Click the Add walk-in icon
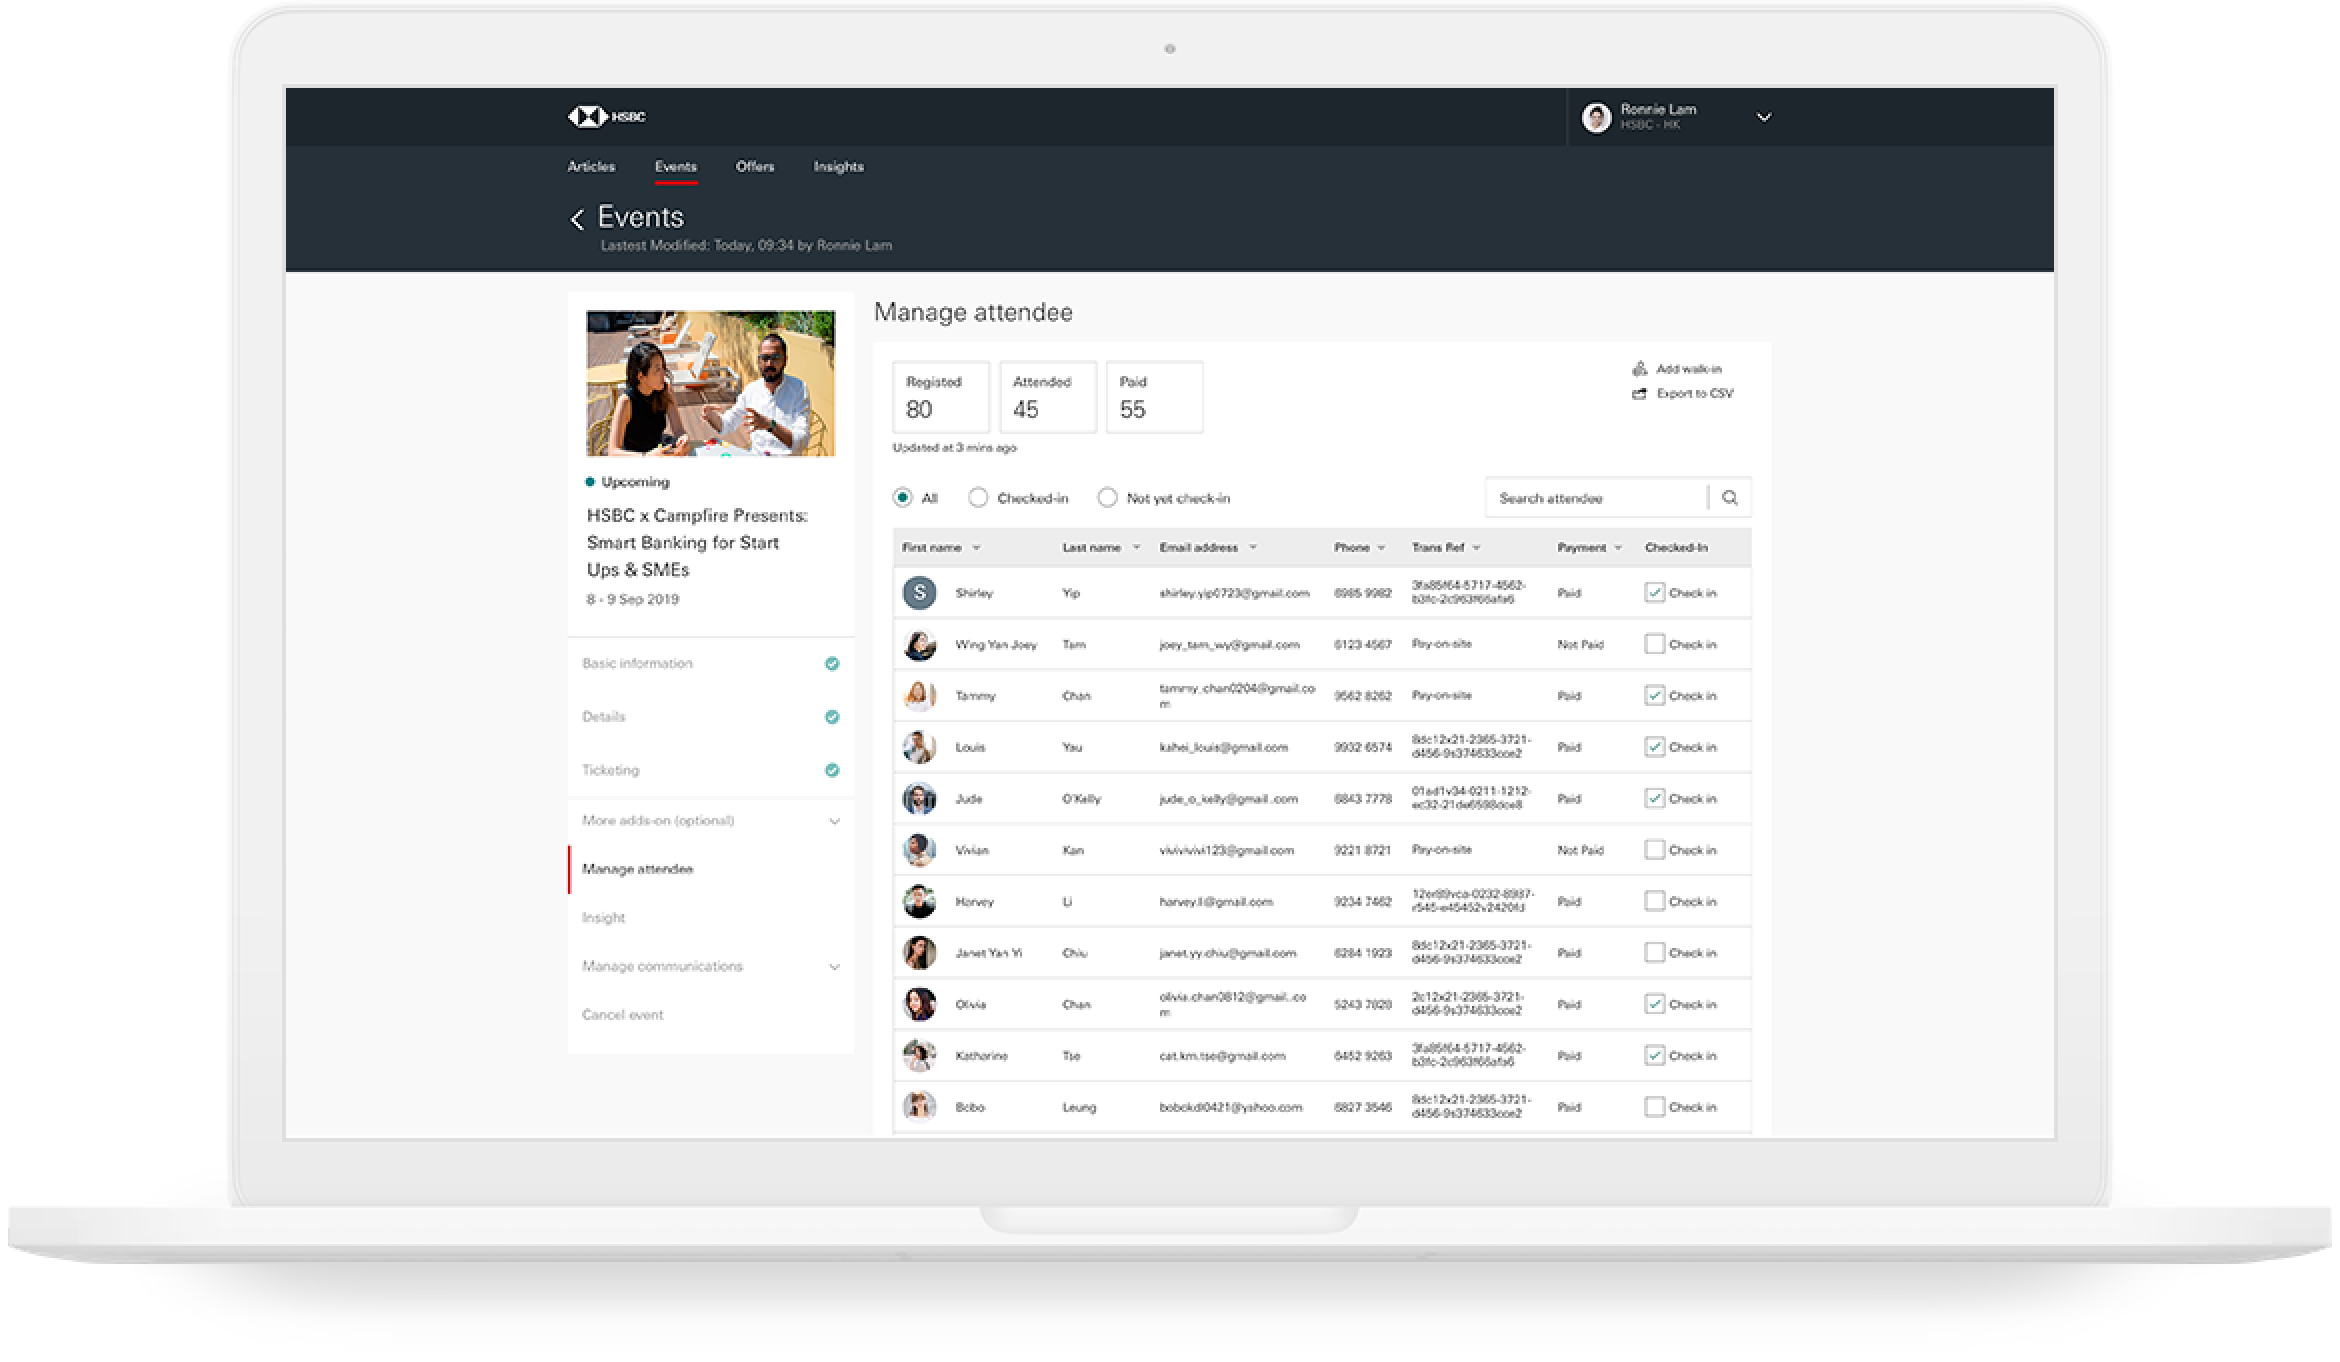The width and height of the screenshot is (2340, 1362). click(x=1639, y=369)
